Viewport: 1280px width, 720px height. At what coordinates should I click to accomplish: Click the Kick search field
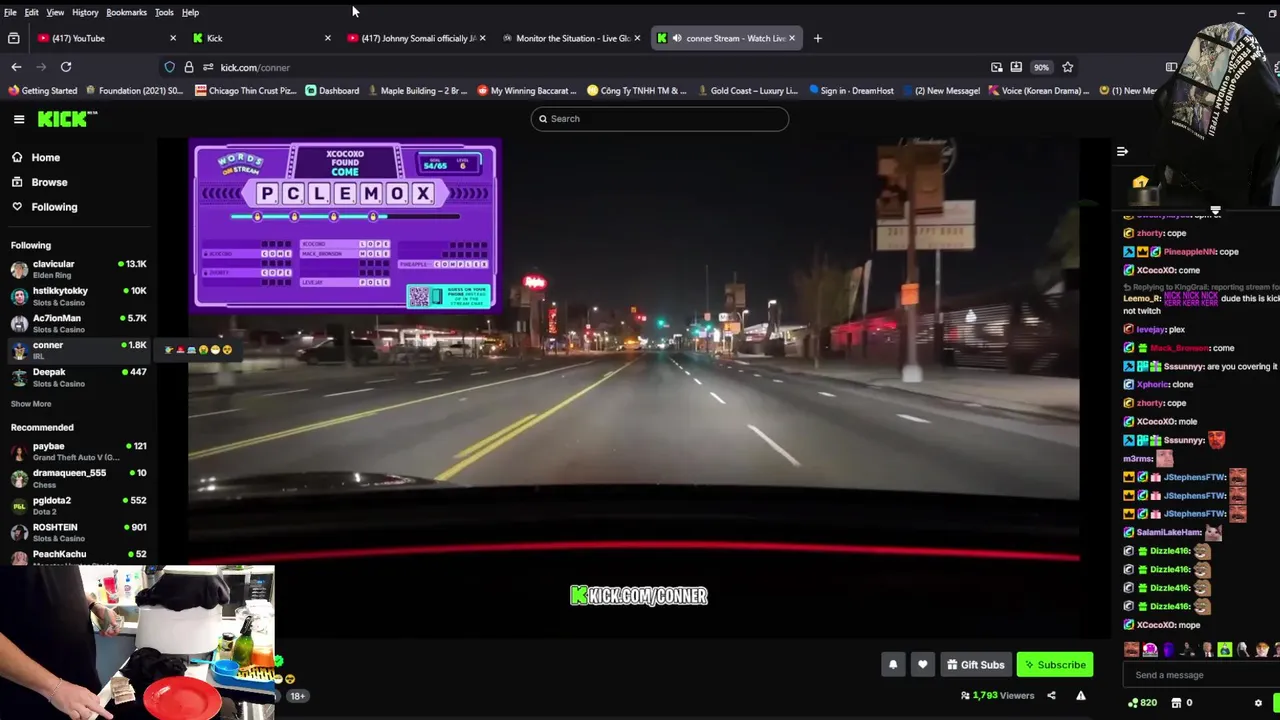click(659, 119)
